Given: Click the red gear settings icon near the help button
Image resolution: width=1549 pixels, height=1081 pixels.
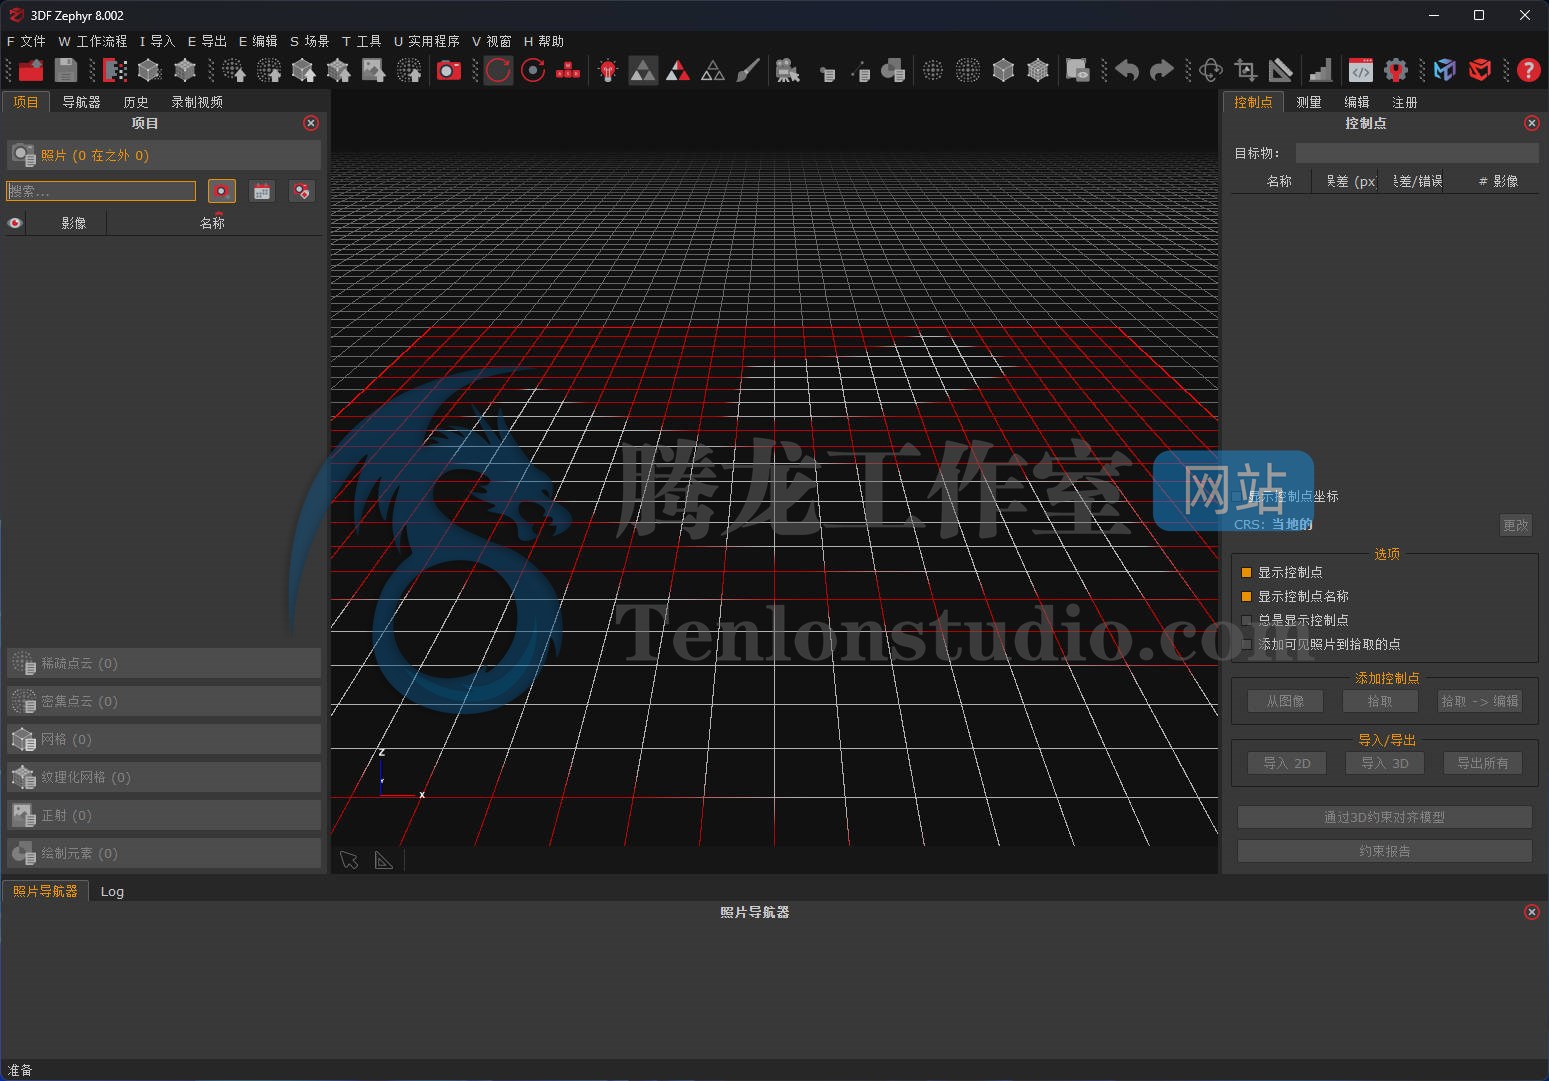Looking at the screenshot, I should [x=1396, y=70].
